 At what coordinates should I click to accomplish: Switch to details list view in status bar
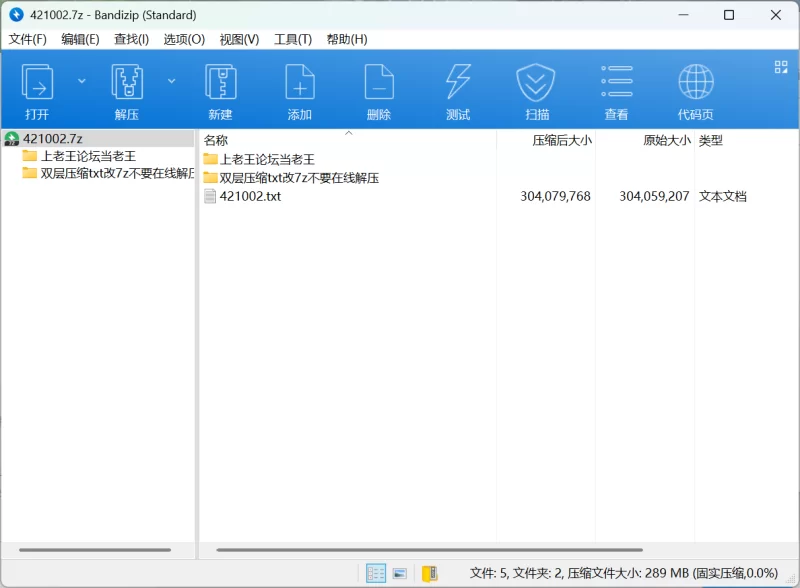click(376, 573)
